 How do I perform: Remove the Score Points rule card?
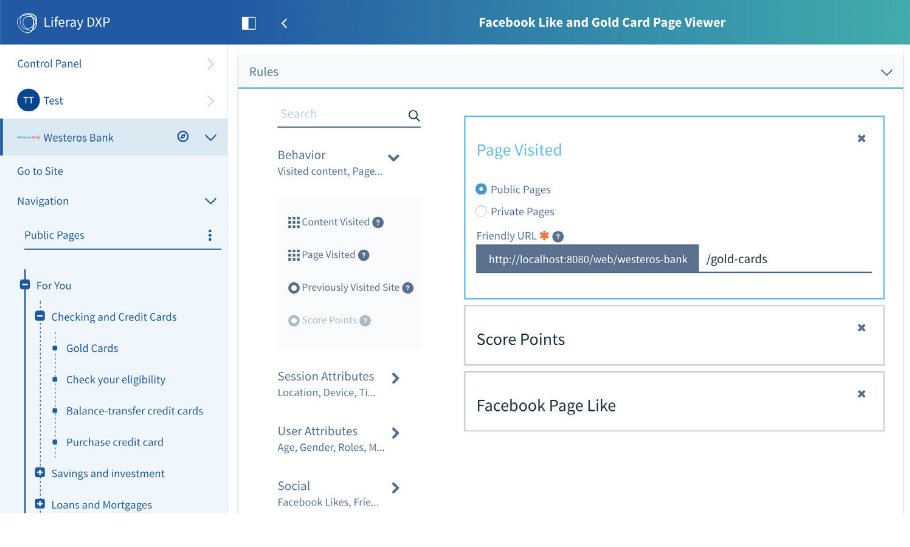[x=861, y=328]
